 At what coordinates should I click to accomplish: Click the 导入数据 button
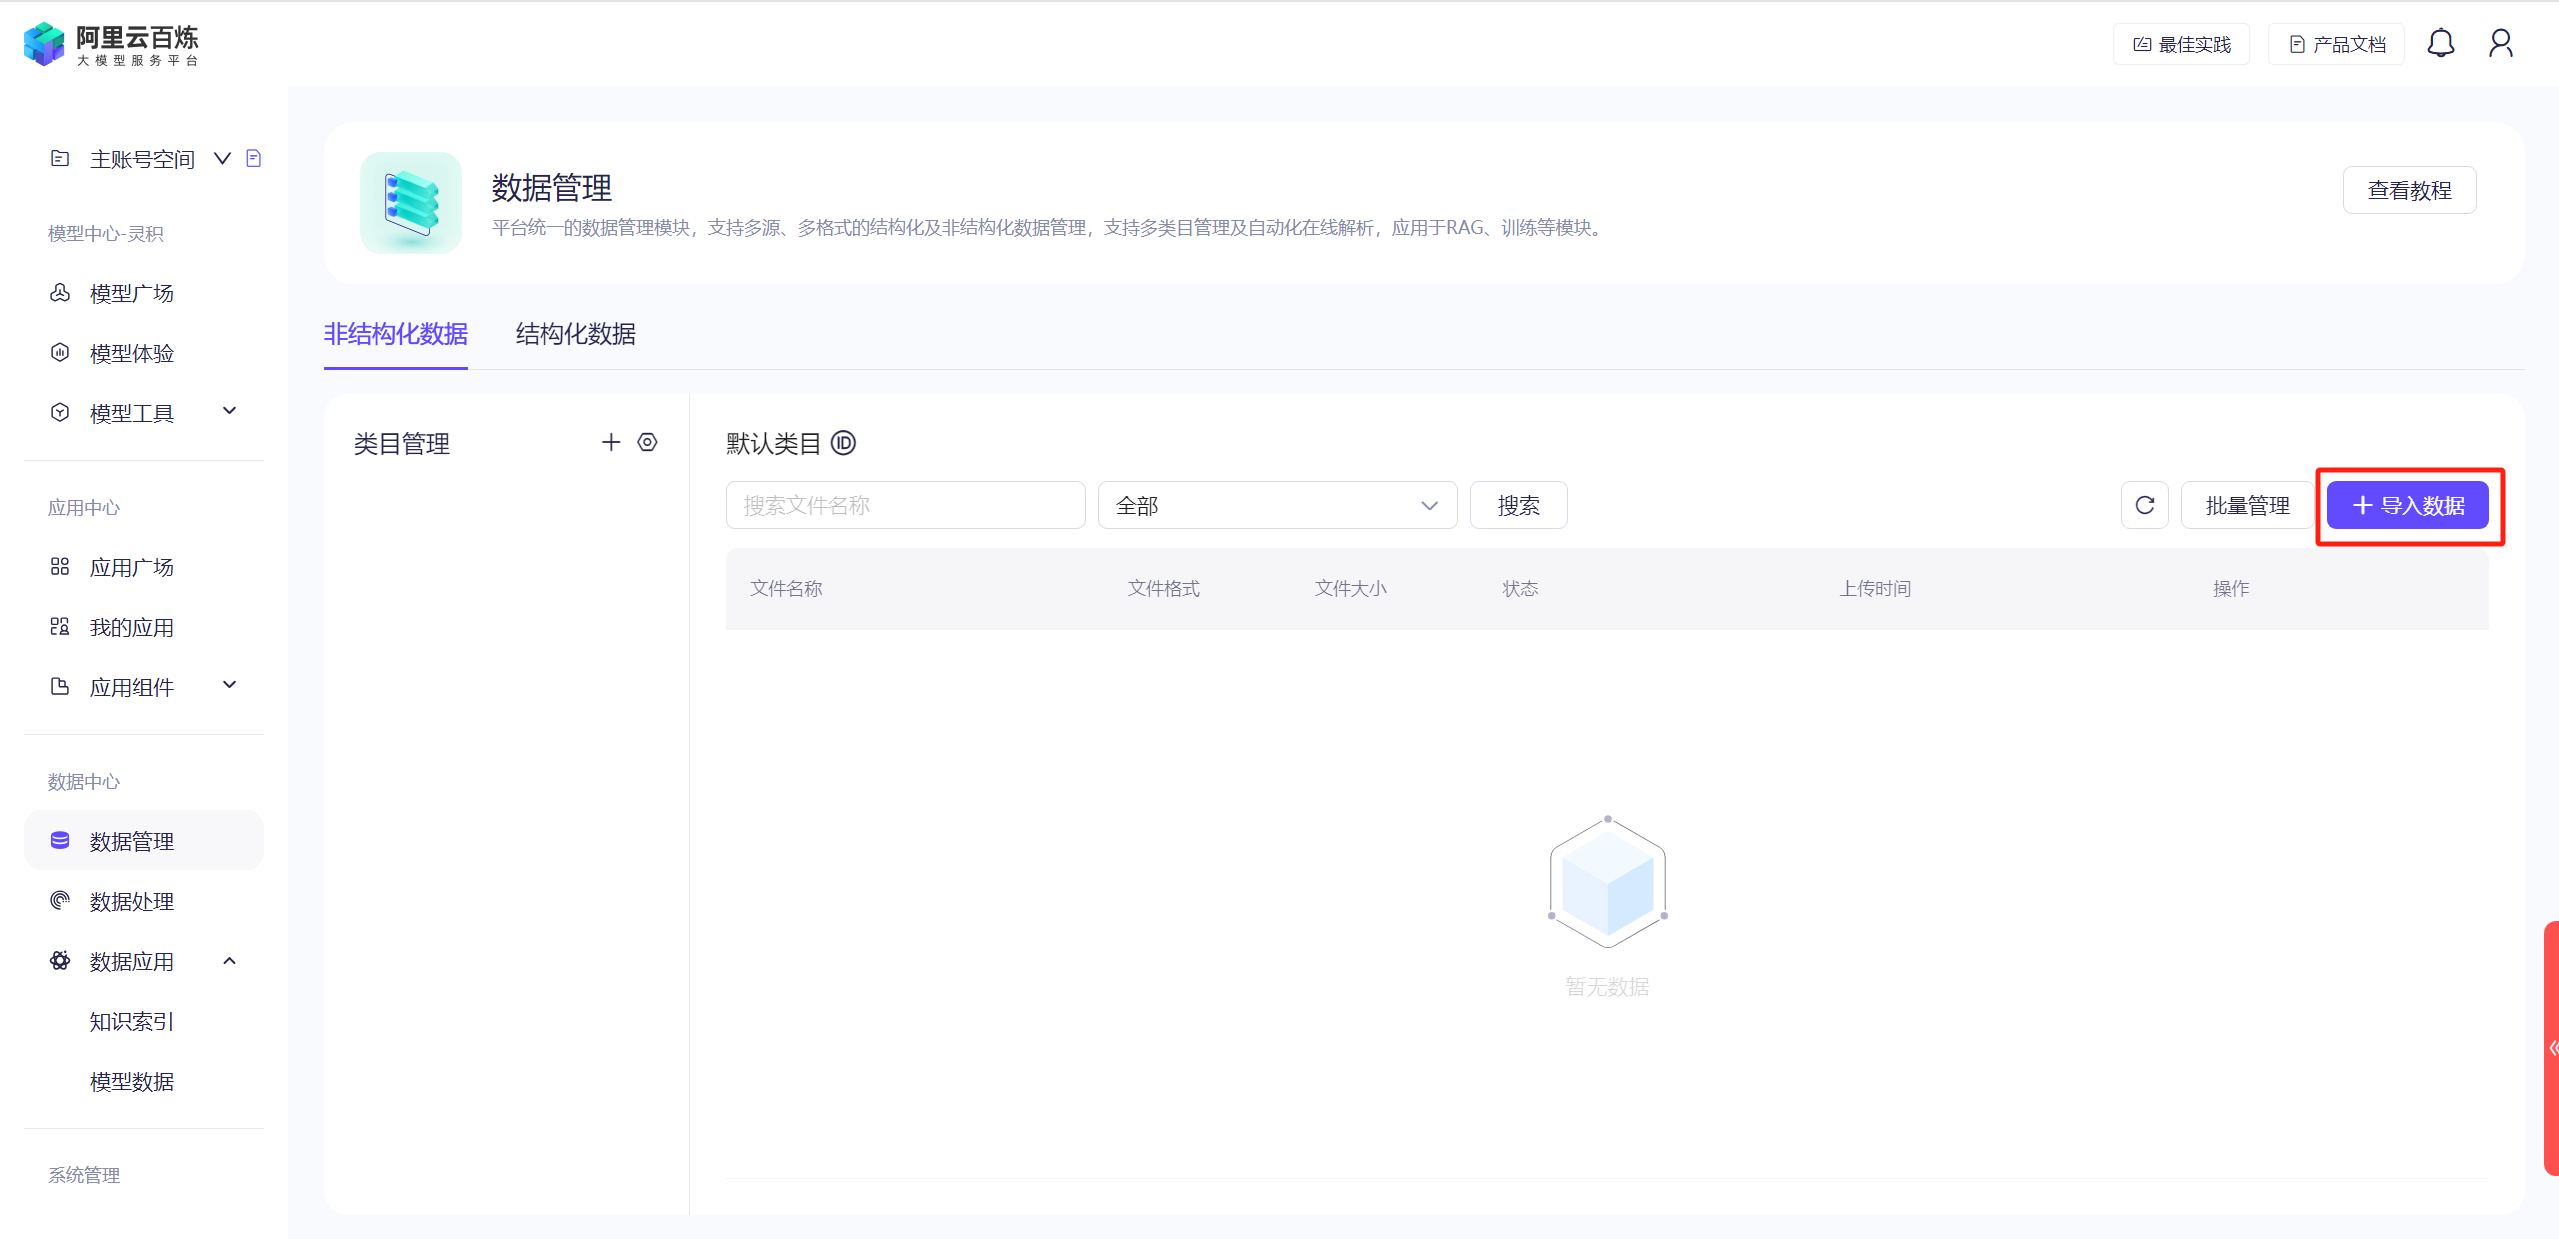2407,505
